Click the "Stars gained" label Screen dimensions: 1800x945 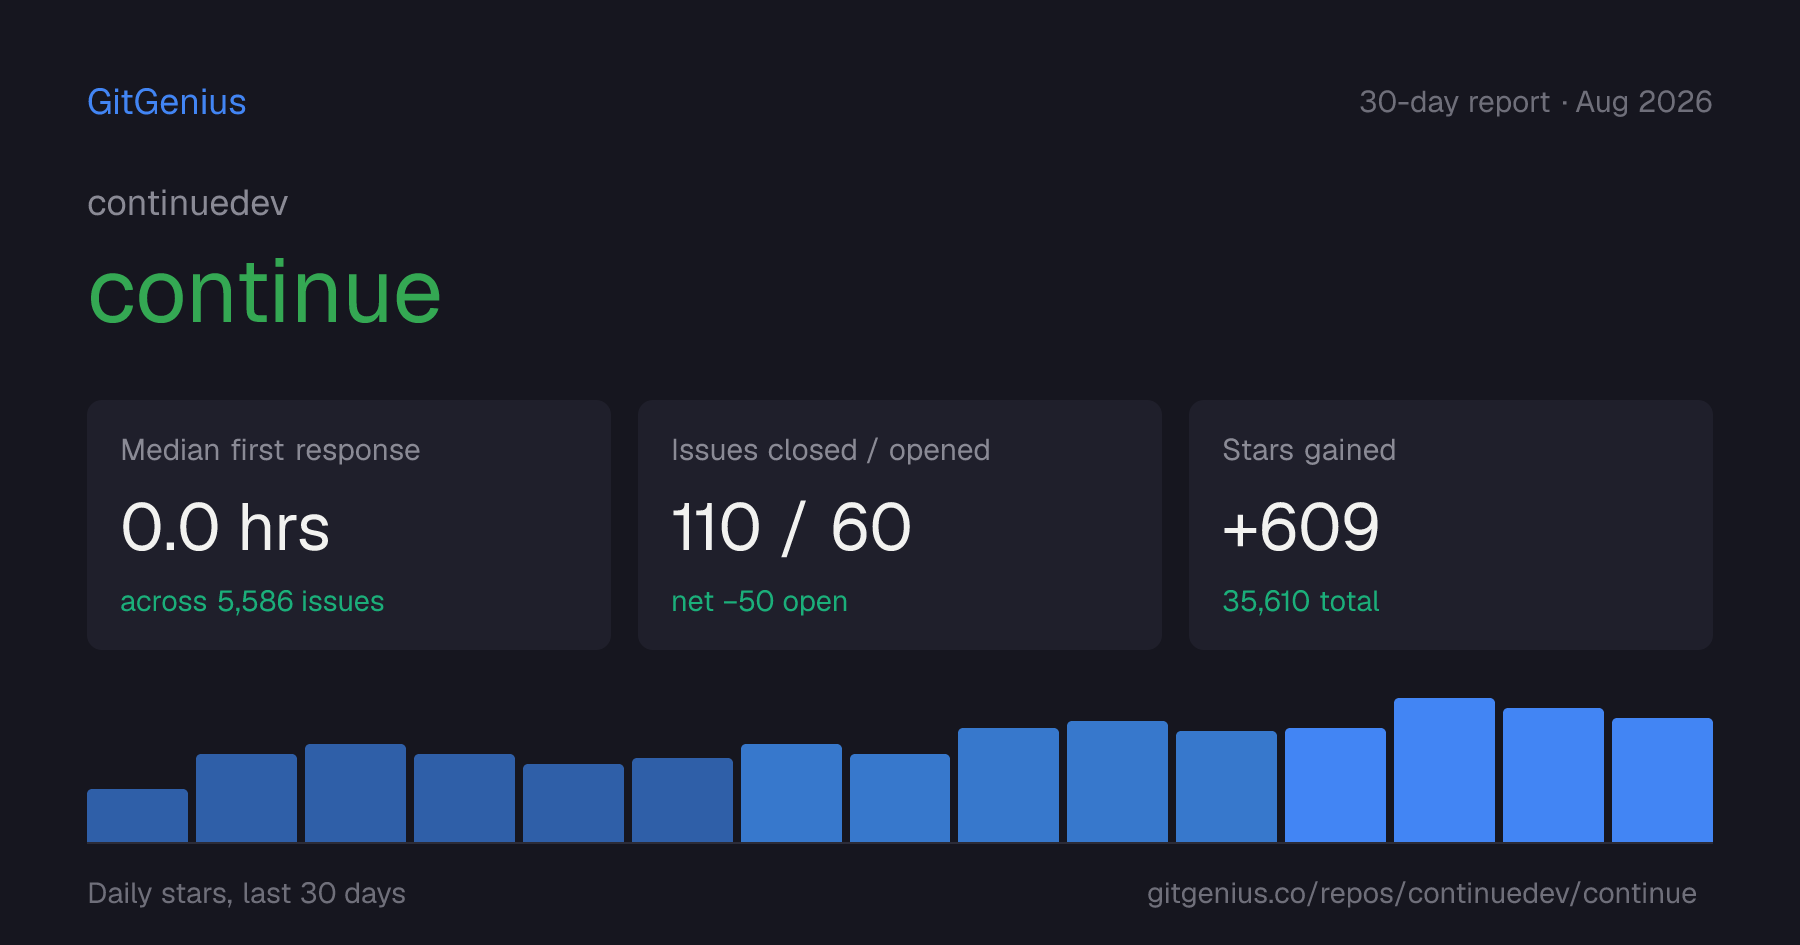(1309, 450)
